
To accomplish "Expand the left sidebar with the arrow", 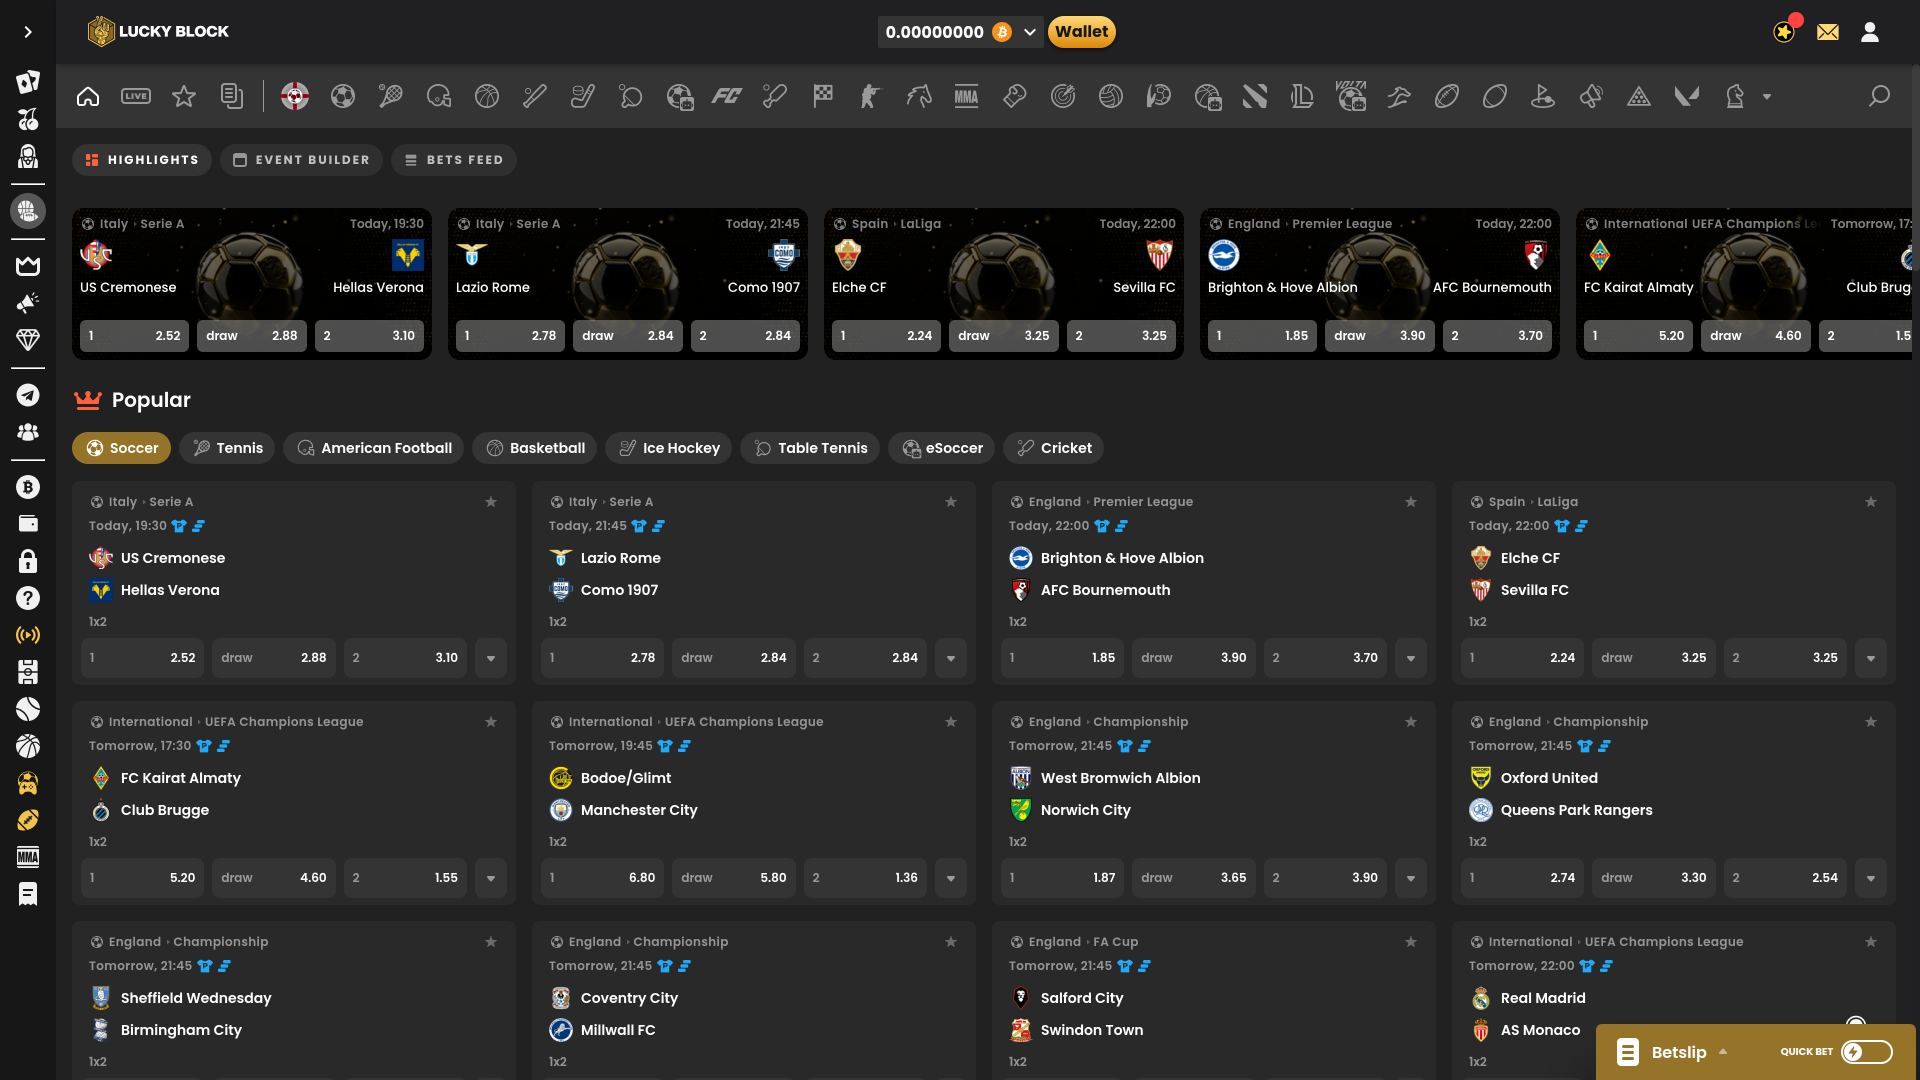I will 28,32.
